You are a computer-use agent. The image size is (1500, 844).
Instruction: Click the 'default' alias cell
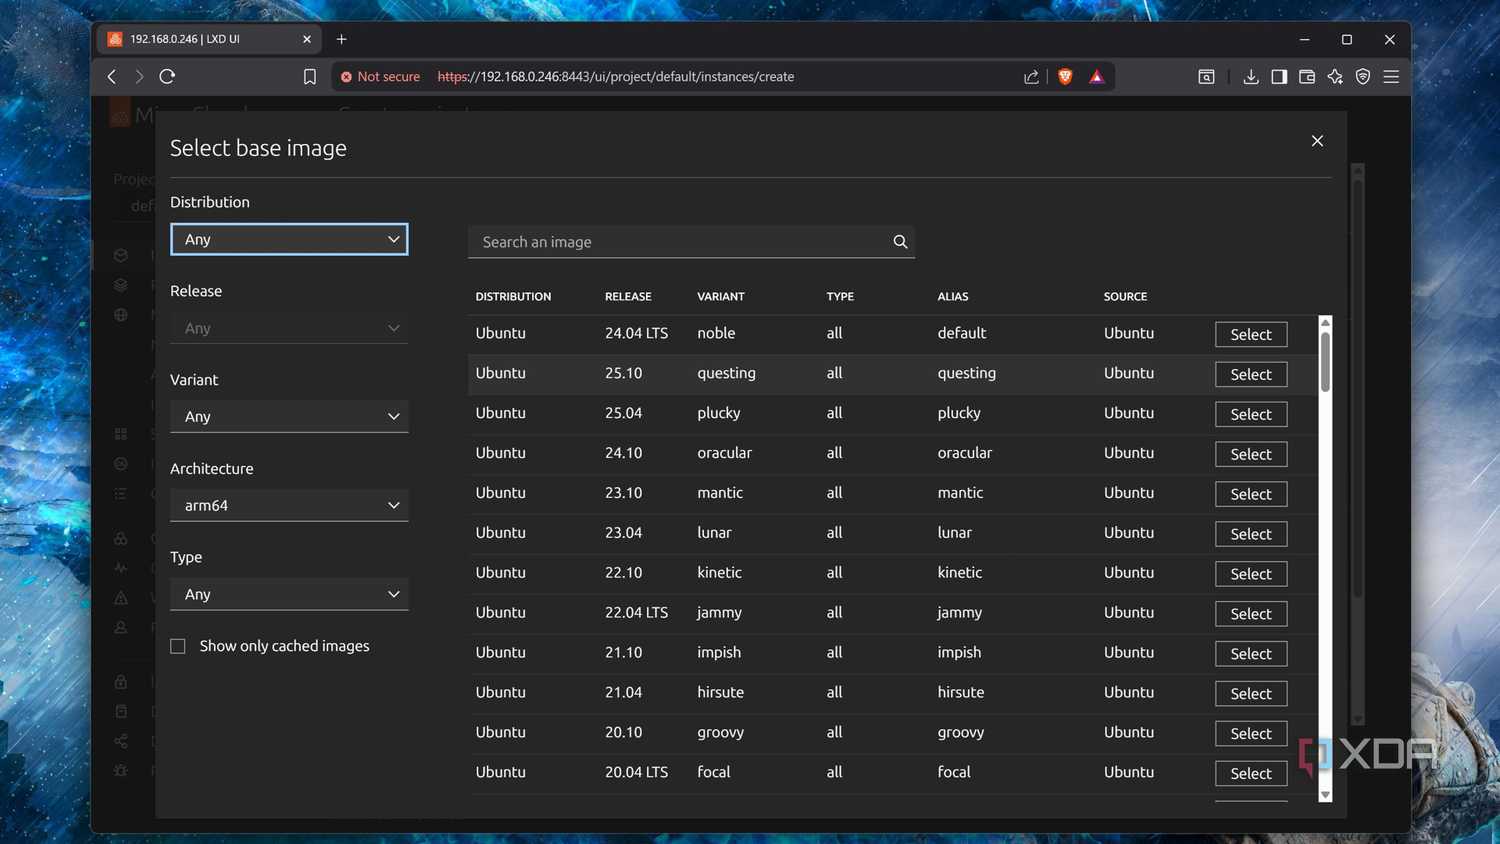pos(962,333)
